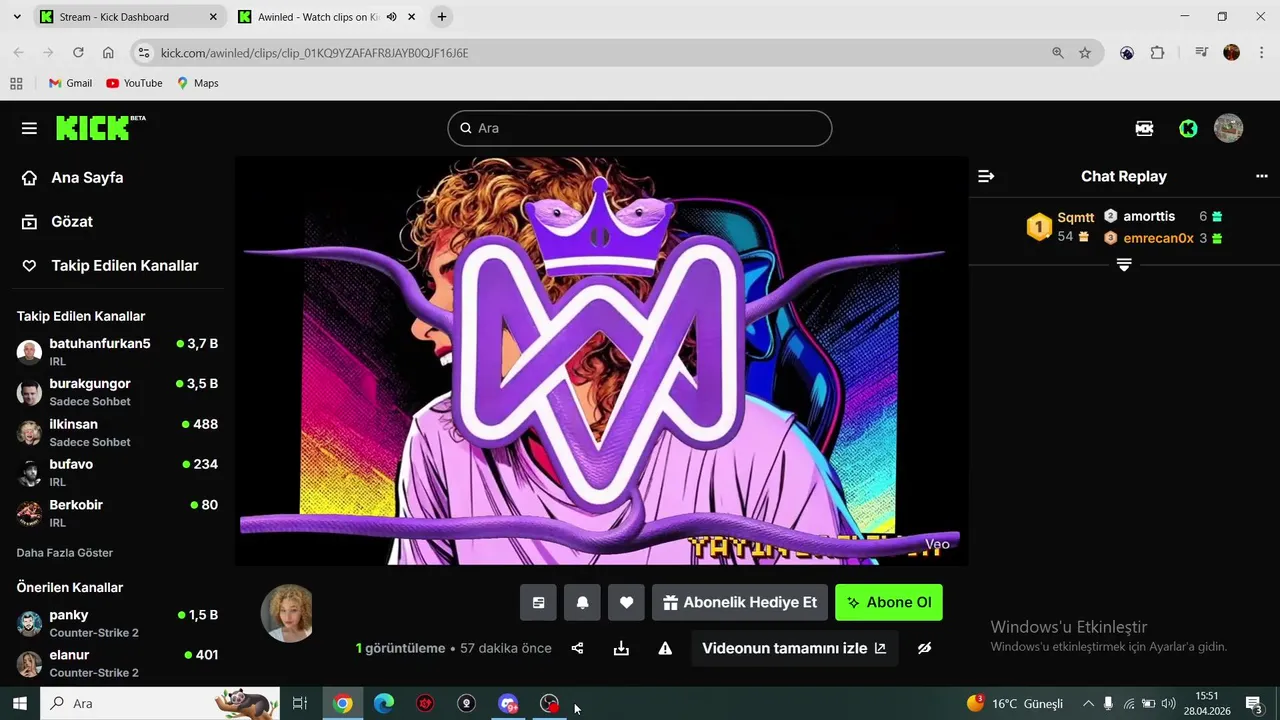Open recommended channel elanur

click(x=117, y=663)
